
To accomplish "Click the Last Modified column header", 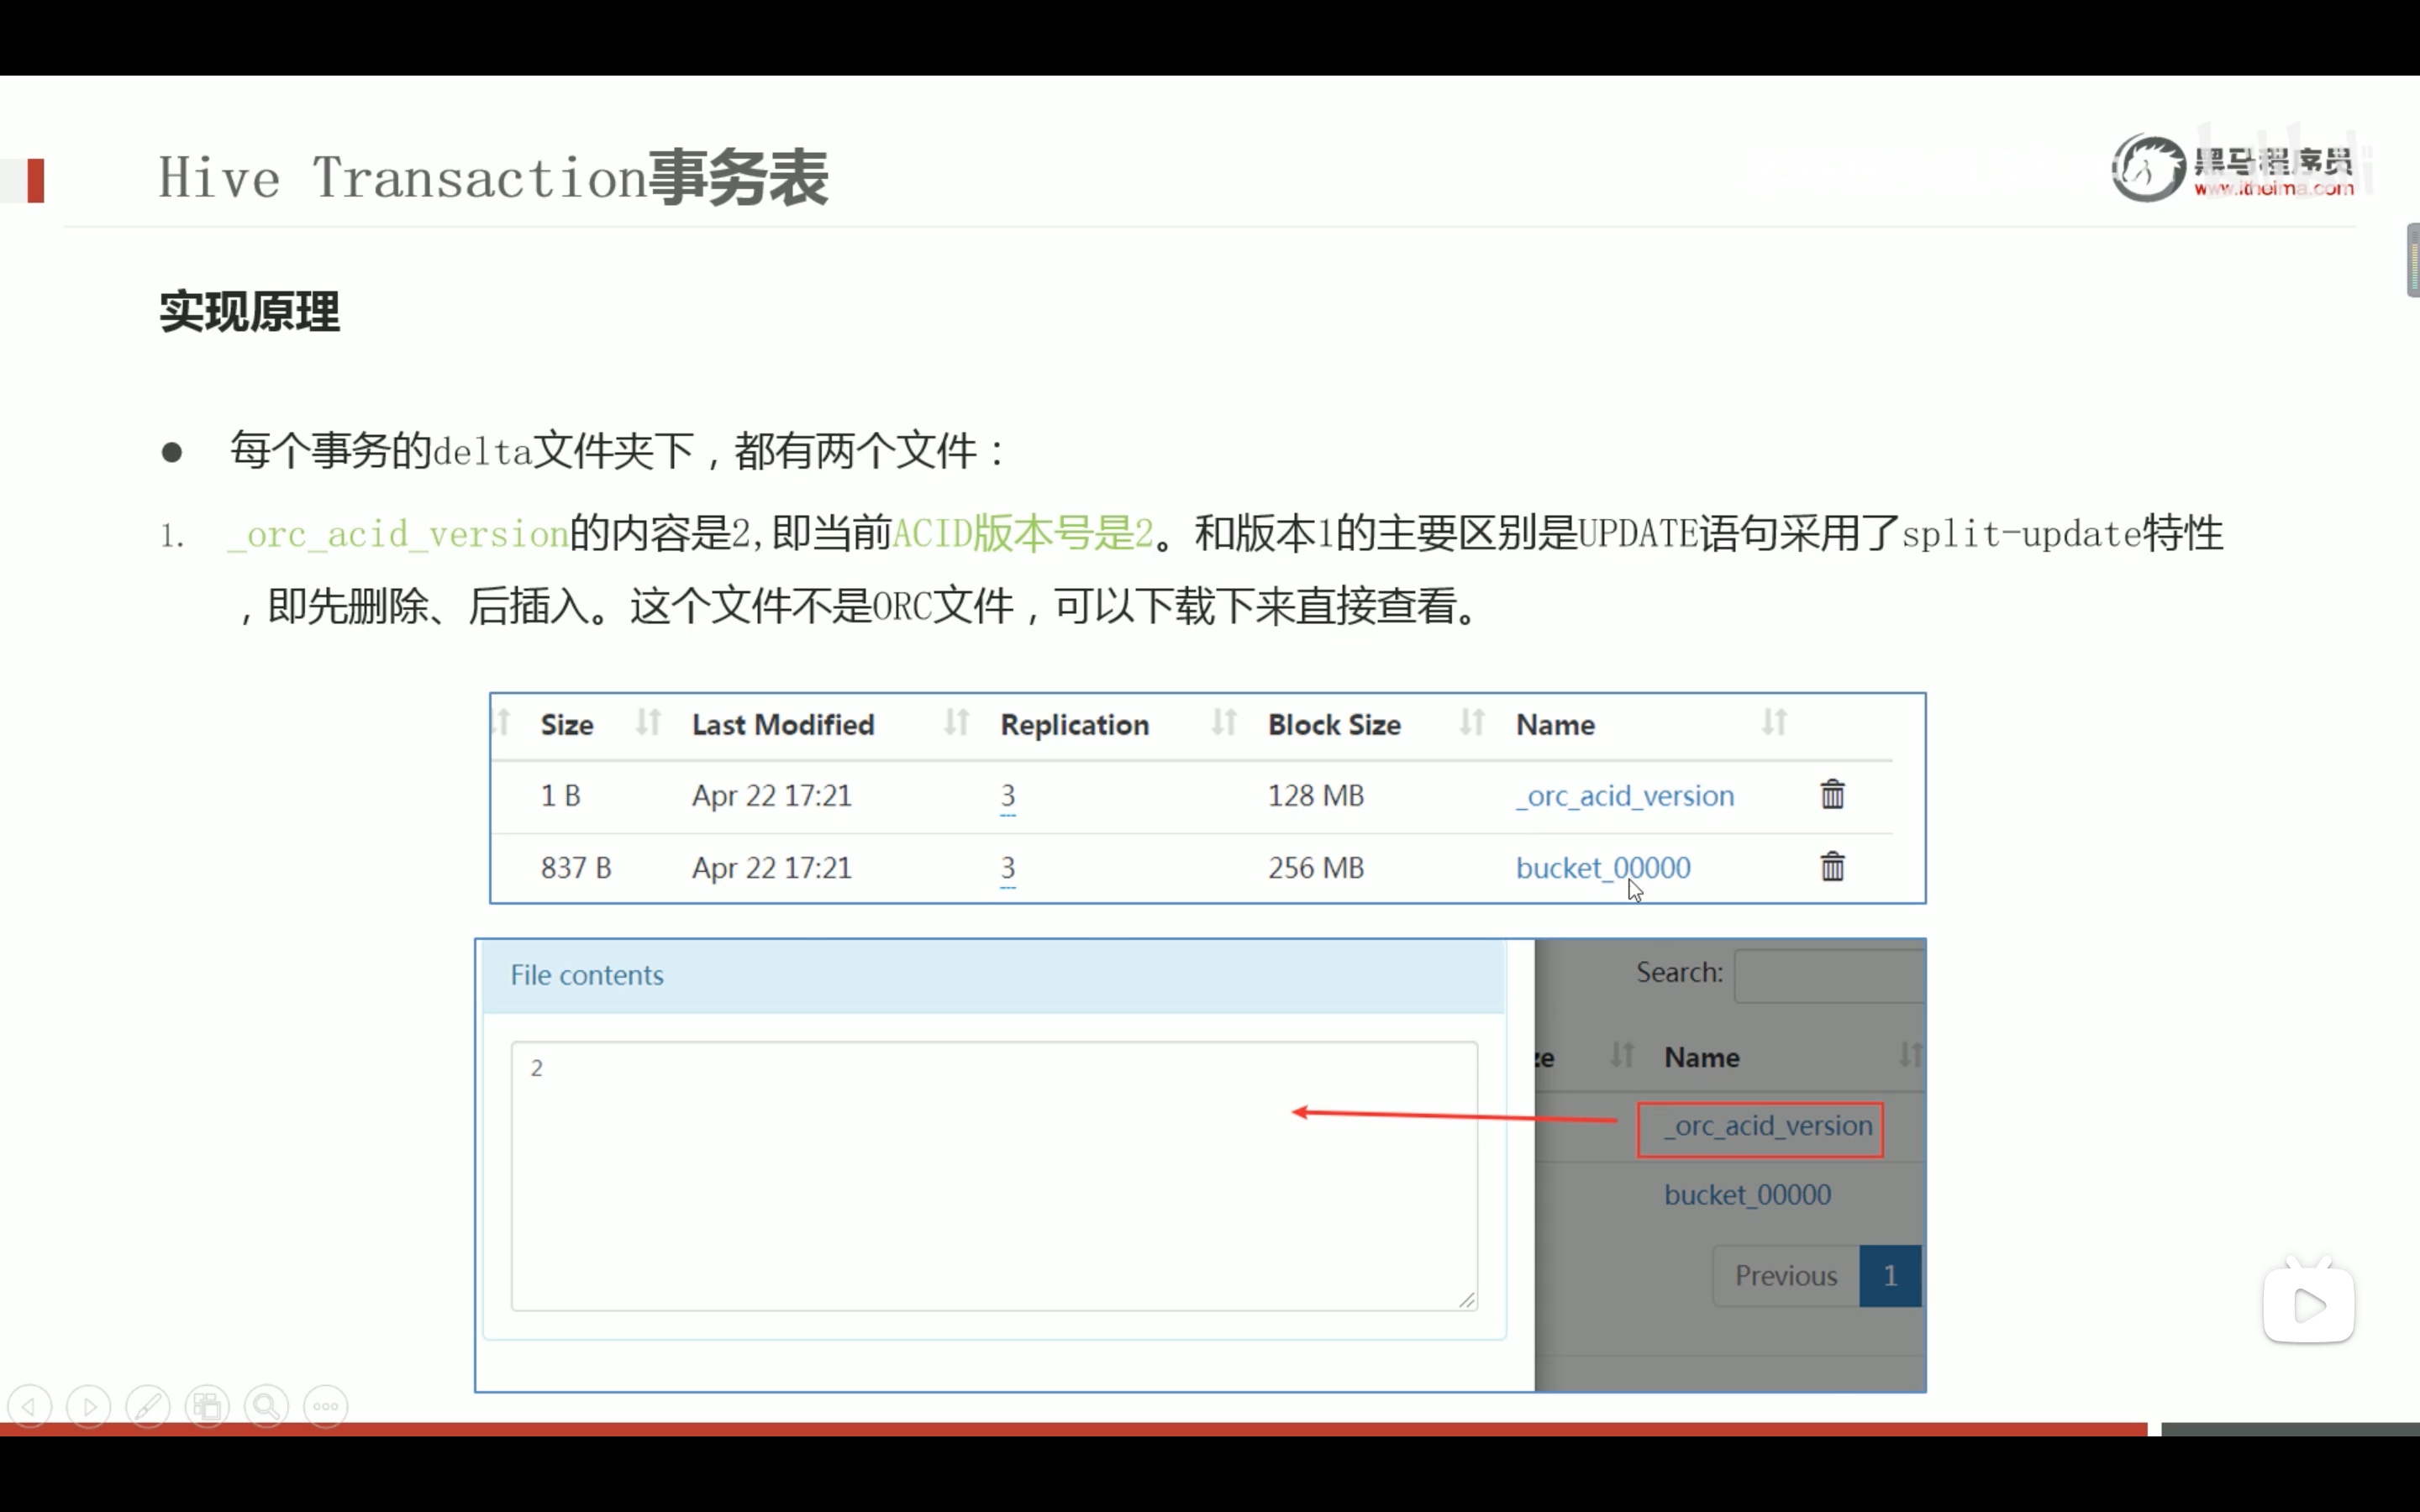I will (783, 725).
